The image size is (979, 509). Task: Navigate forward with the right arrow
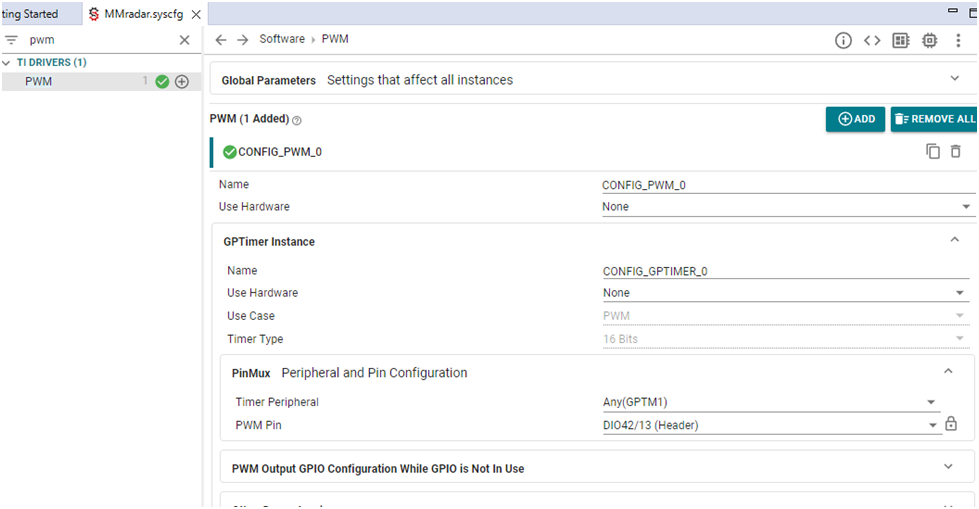click(x=242, y=40)
